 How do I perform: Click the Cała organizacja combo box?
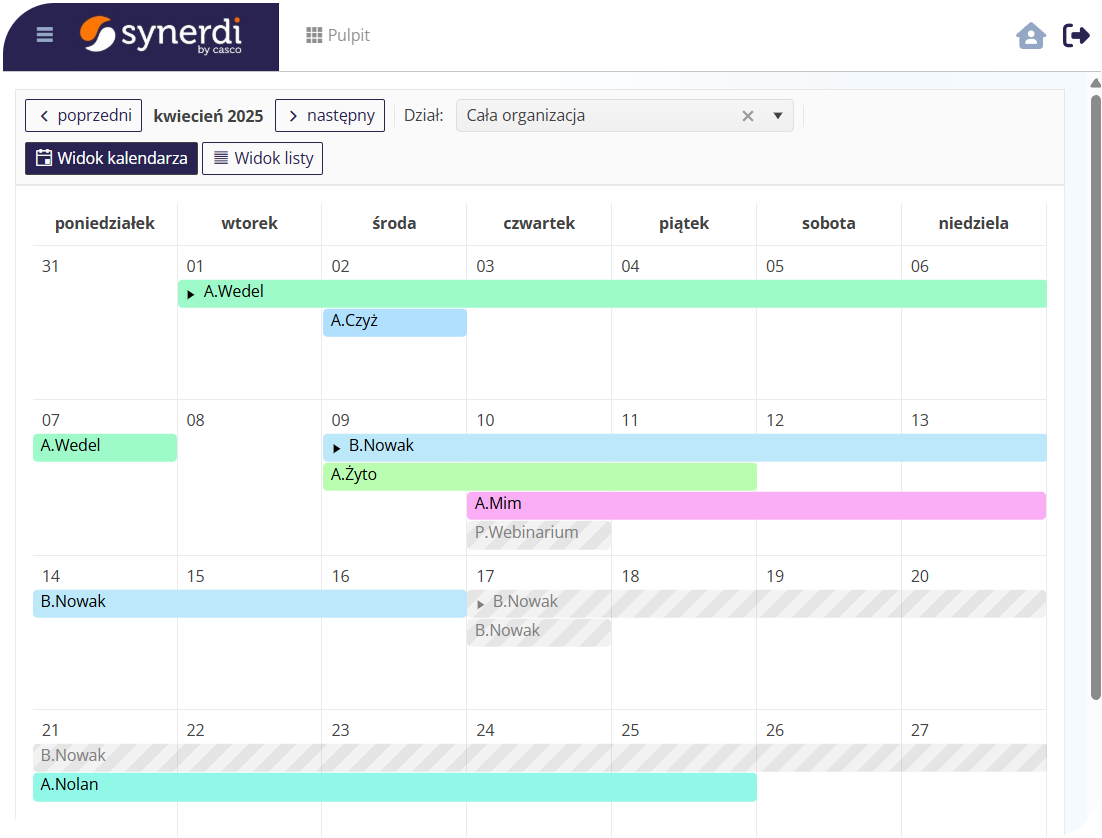pyautogui.click(x=624, y=115)
